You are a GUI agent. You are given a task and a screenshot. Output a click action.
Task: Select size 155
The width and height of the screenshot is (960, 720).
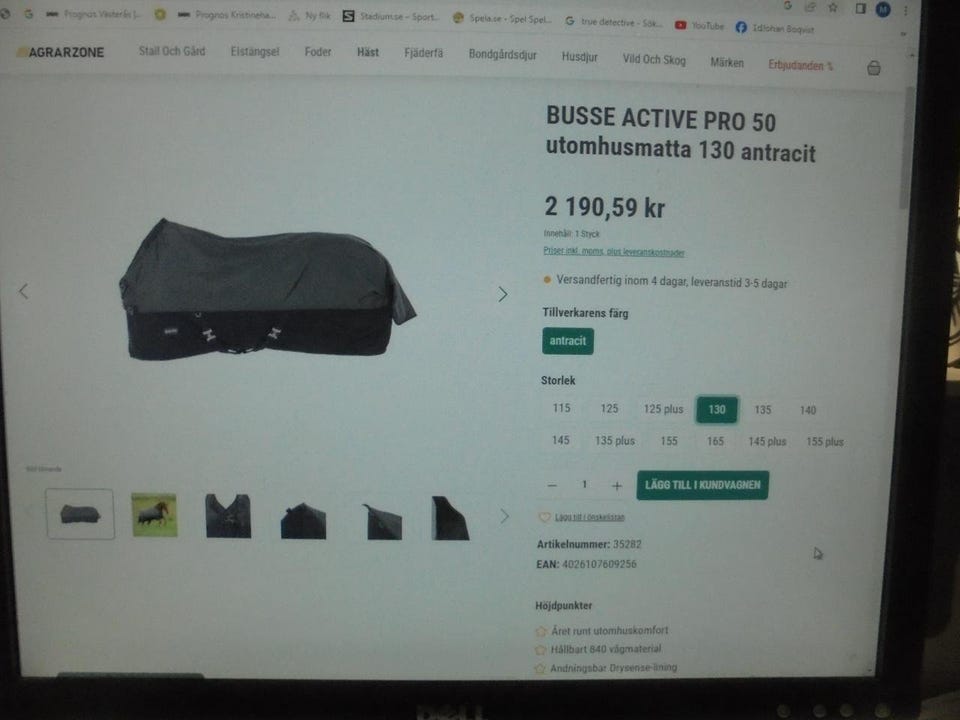669,441
